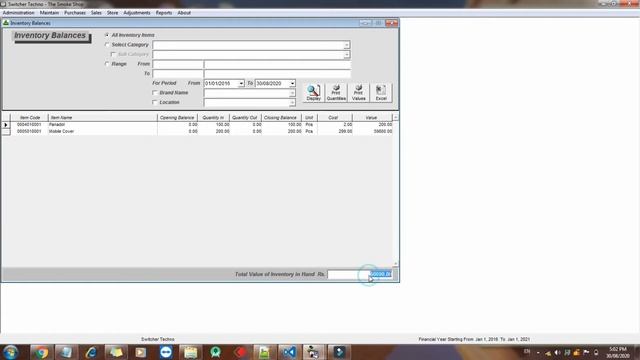Select the All Inventory Items radio button
This screenshot has height=360, width=640.
[x=107, y=35]
